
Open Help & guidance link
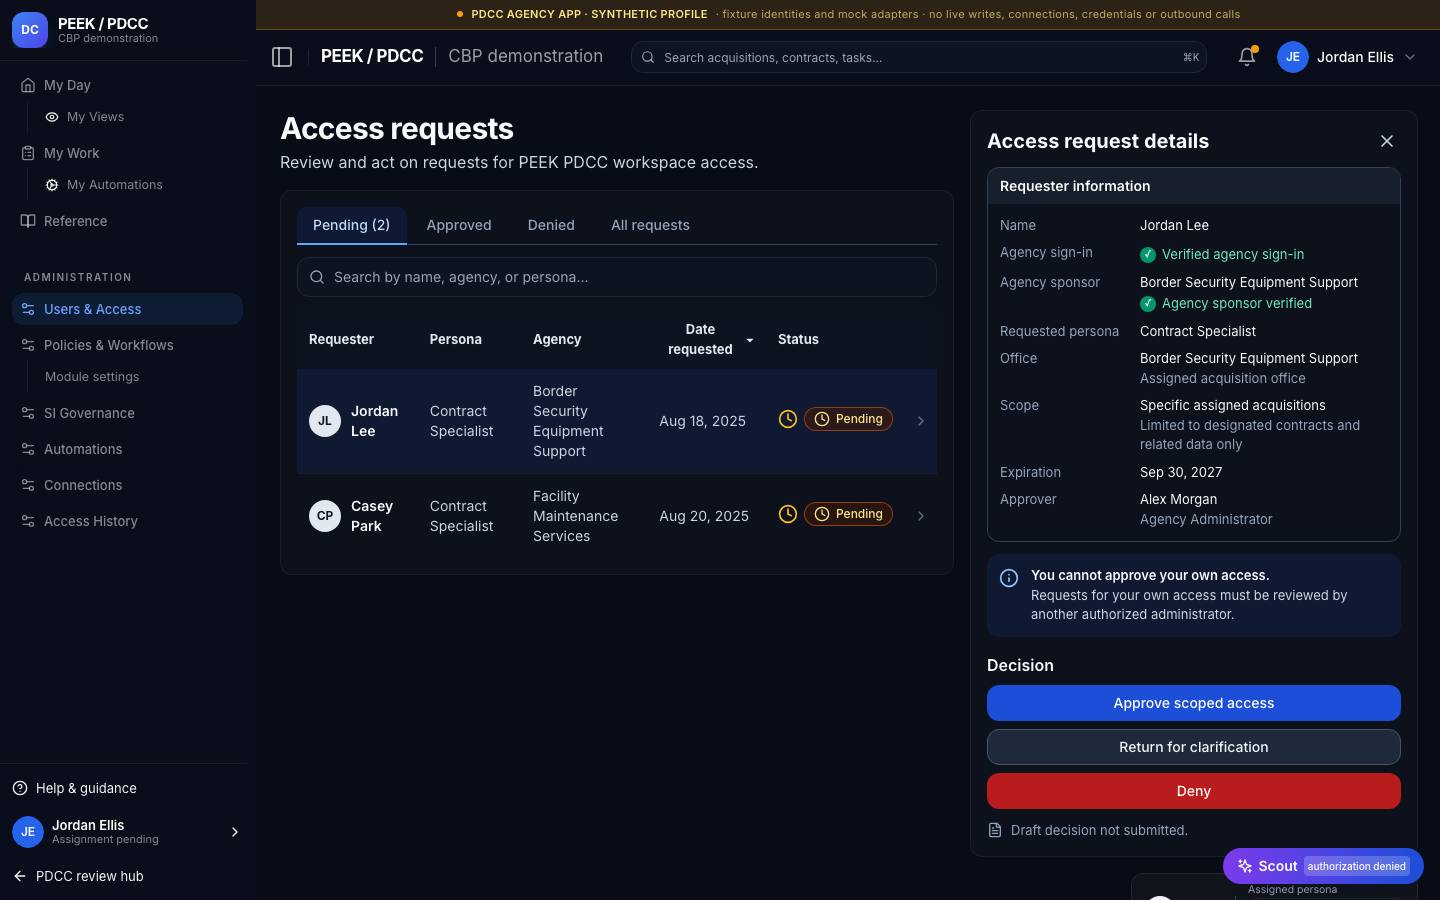tap(86, 788)
